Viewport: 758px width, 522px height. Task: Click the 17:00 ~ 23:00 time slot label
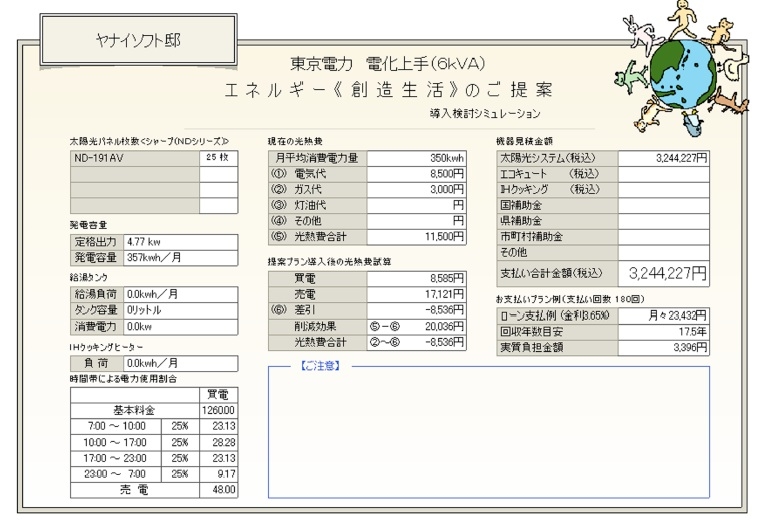pyautogui.click(x=115, y=458)
